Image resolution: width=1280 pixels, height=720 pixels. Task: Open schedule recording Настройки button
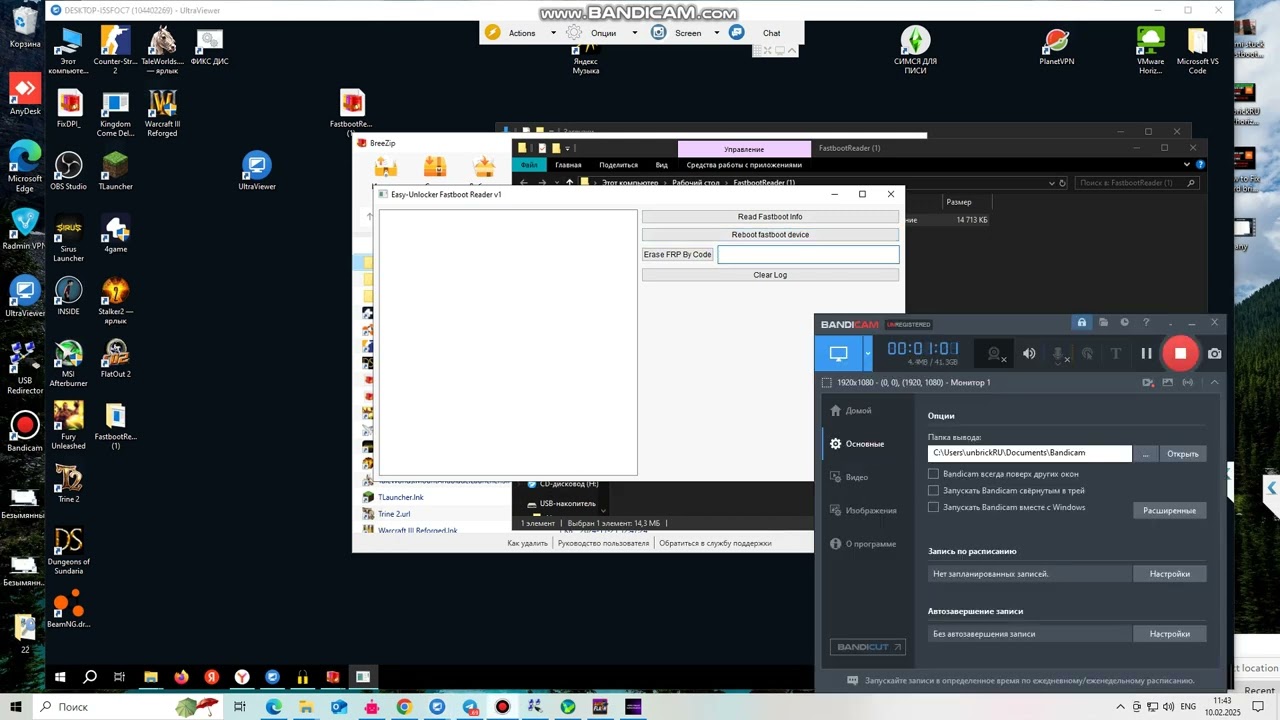1169,574
